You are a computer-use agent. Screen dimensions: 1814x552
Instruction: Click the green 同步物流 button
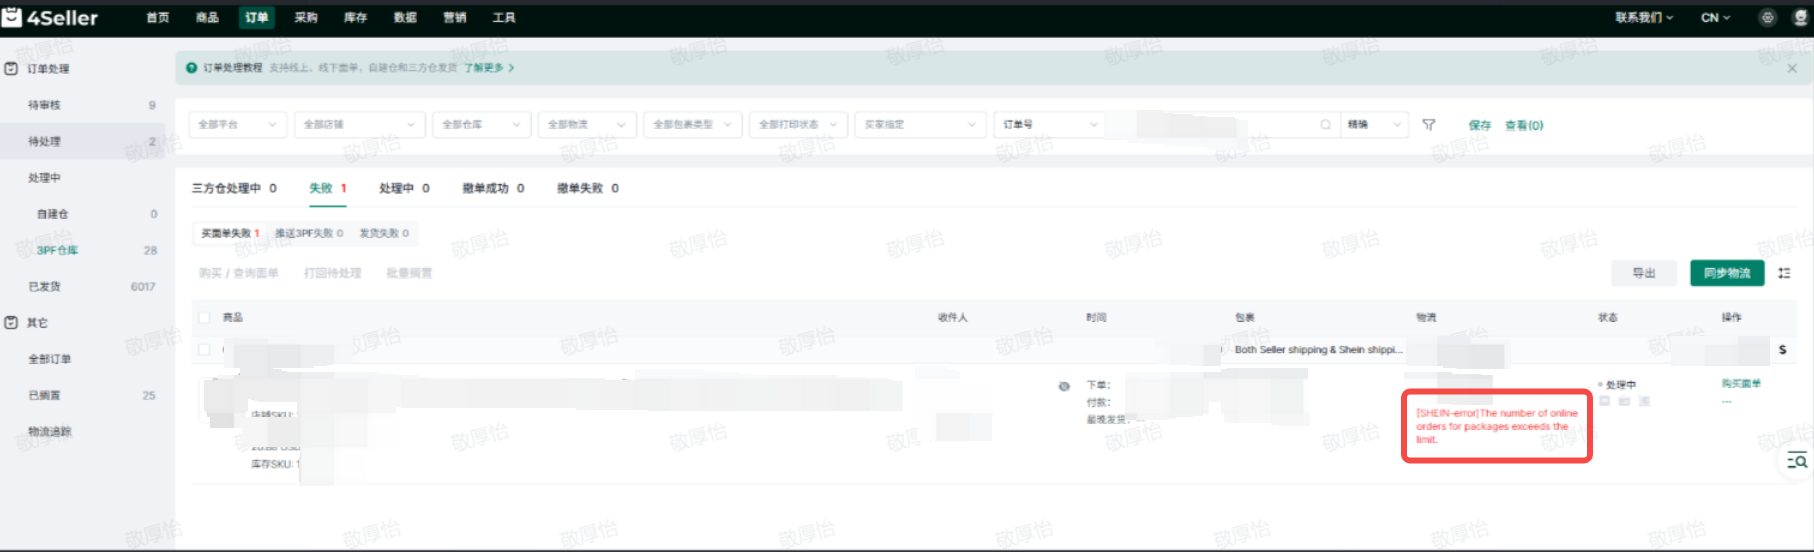tap(1727, 273)
